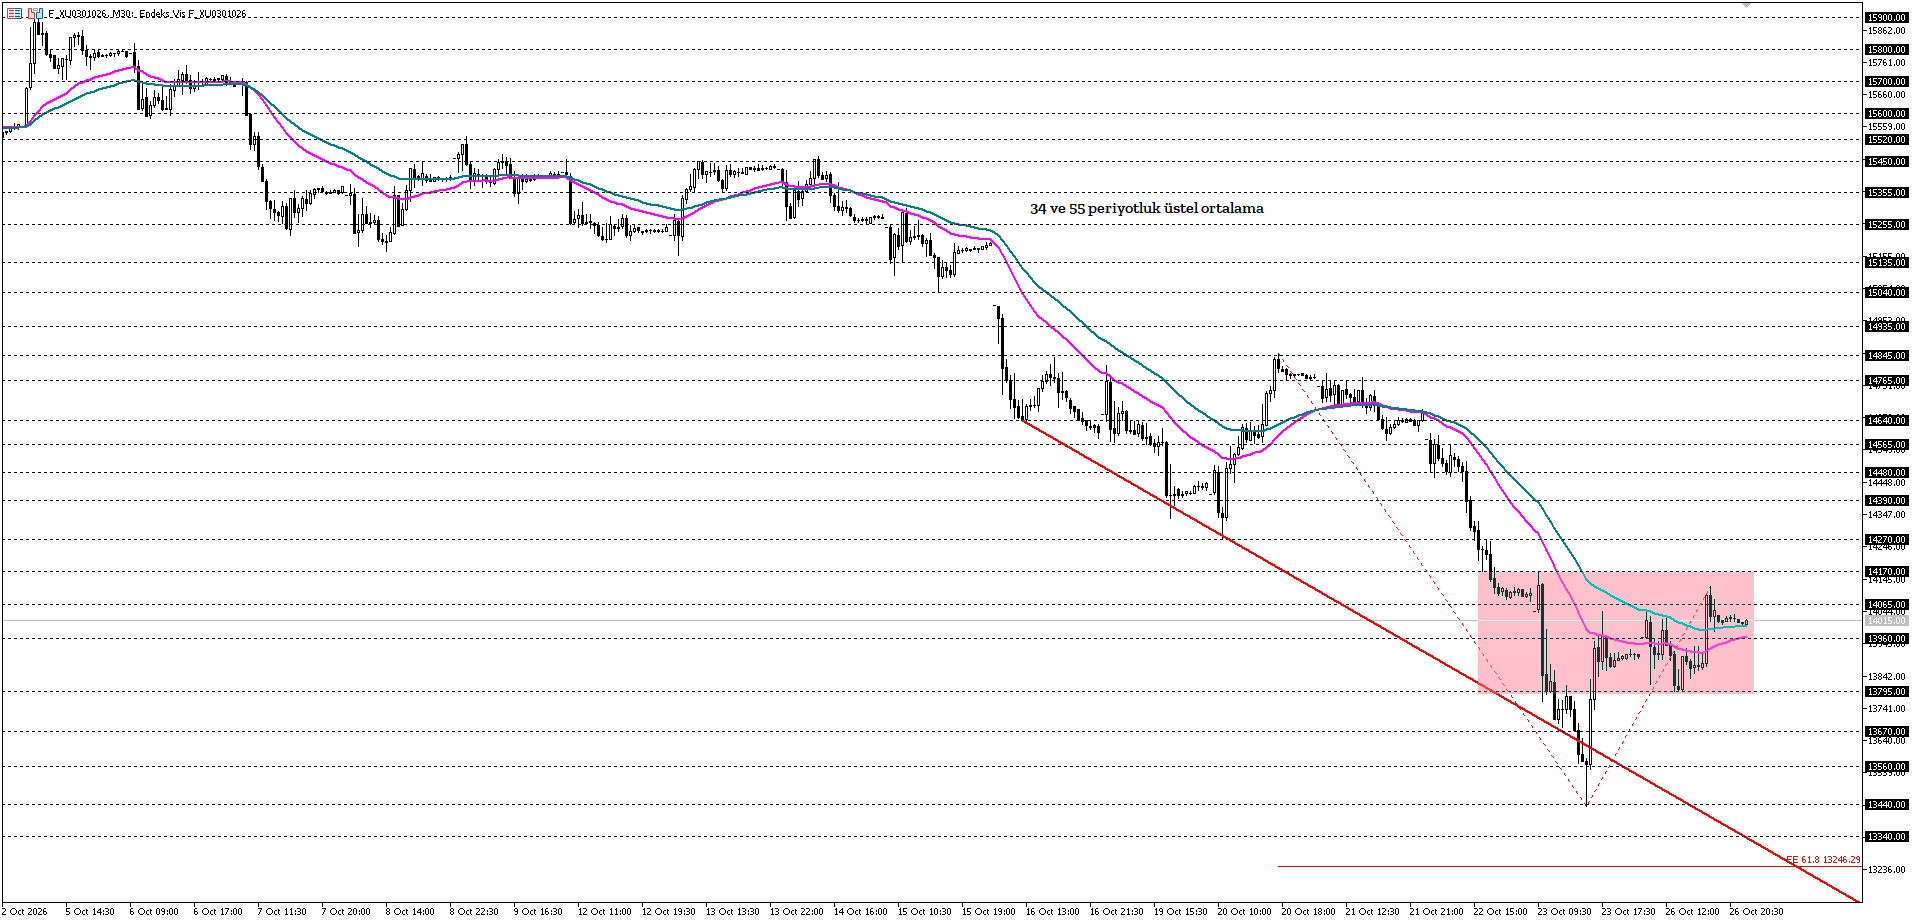Select the pink rectangle chart object
This screenshot has width=1920, height=923.
[1616, 632]
